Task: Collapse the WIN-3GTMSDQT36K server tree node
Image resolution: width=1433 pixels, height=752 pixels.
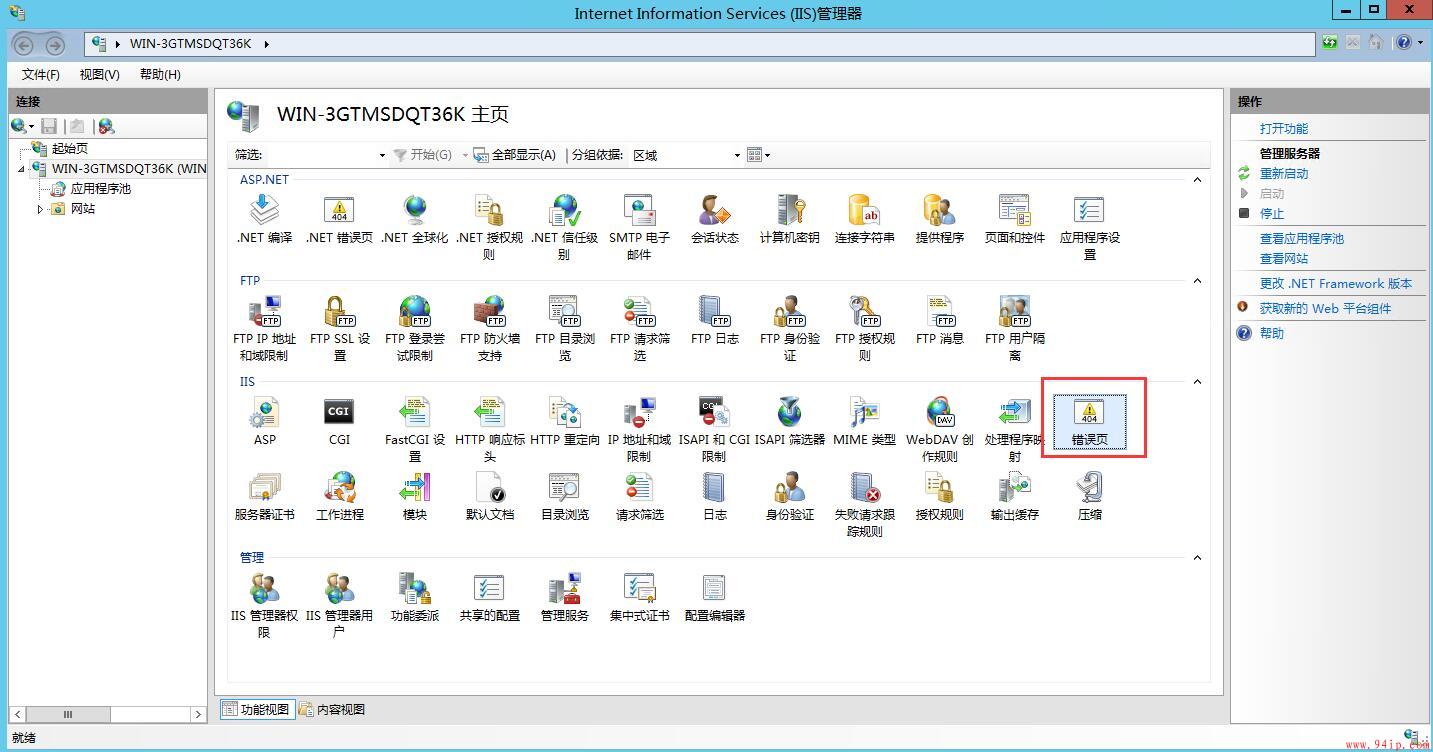Action: 22,169
